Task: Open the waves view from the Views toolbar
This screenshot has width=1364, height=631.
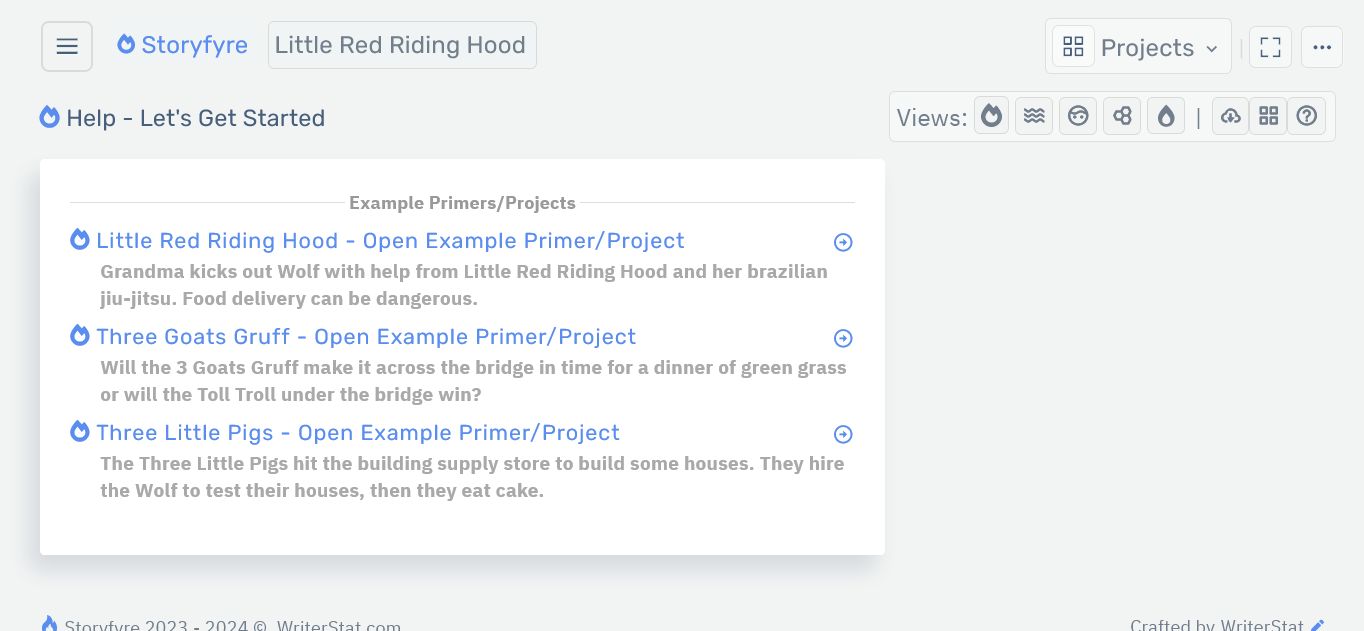Action: (x=1034, y=115)
